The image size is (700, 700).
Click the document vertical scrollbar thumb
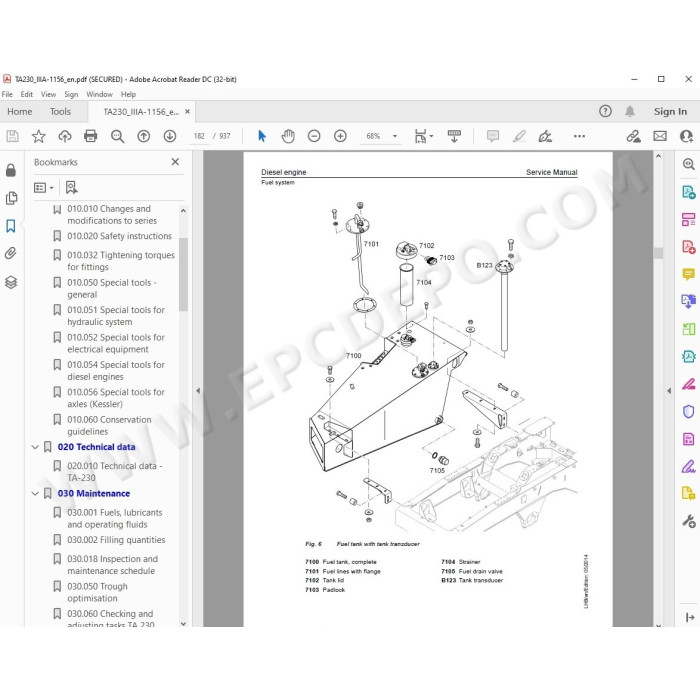[658, 253]
